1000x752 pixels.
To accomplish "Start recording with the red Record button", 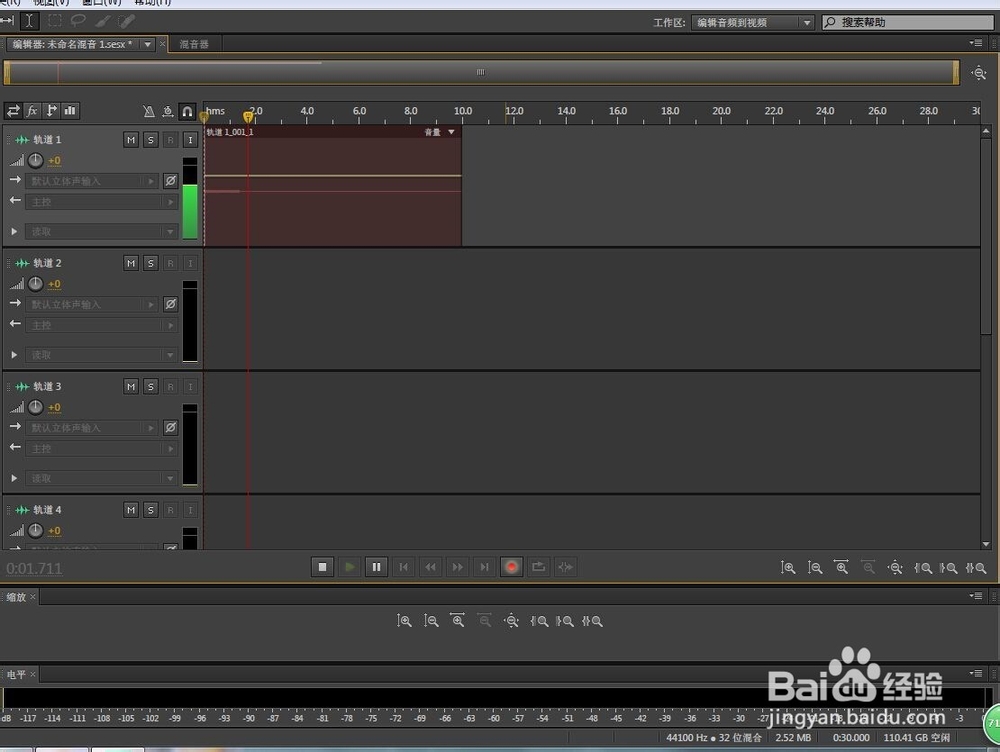I will coord(511,566).
